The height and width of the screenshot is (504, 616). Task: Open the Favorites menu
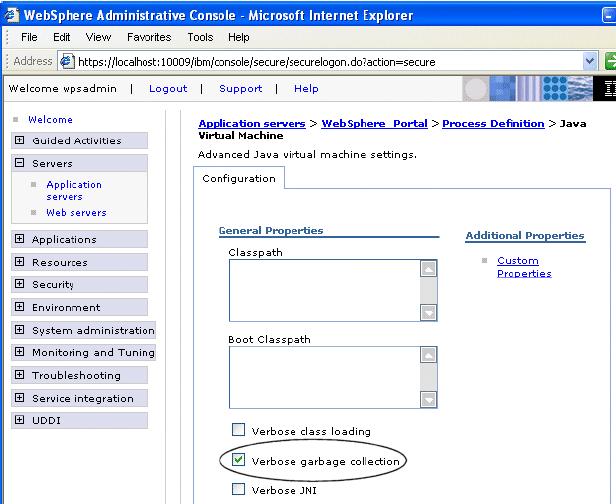pos(148,37)
